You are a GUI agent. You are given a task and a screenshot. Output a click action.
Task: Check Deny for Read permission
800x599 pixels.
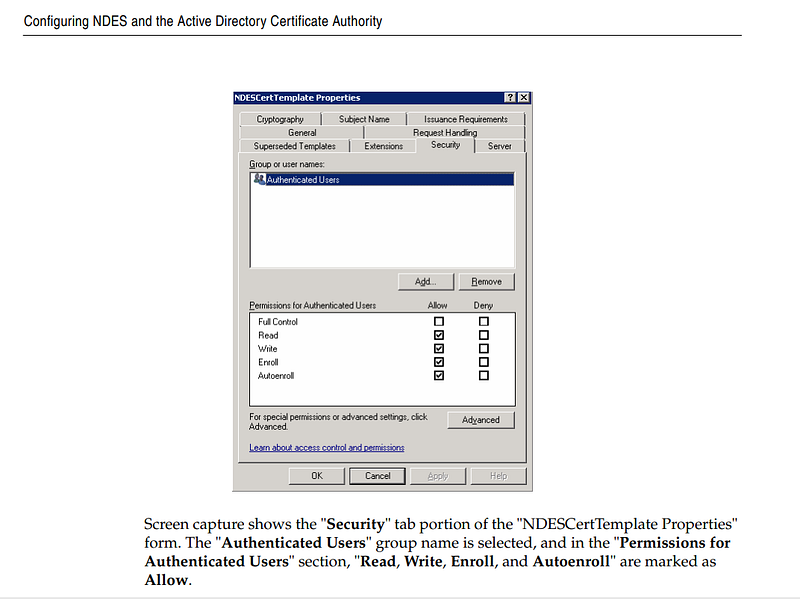tap(484, 335)
